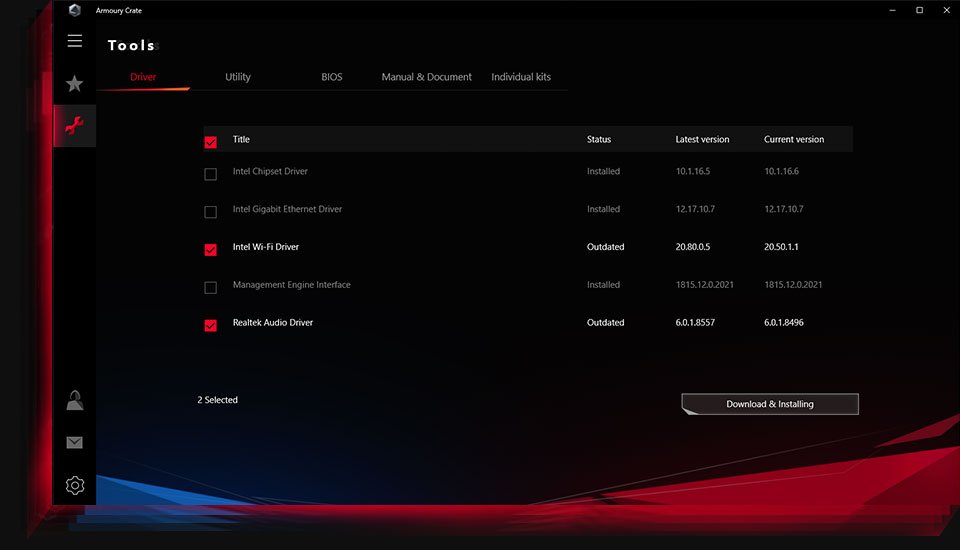This screenshot has height=550, width=960.
Task: Enable Management Engine Interface checkbox
Action: coord(210,288)
